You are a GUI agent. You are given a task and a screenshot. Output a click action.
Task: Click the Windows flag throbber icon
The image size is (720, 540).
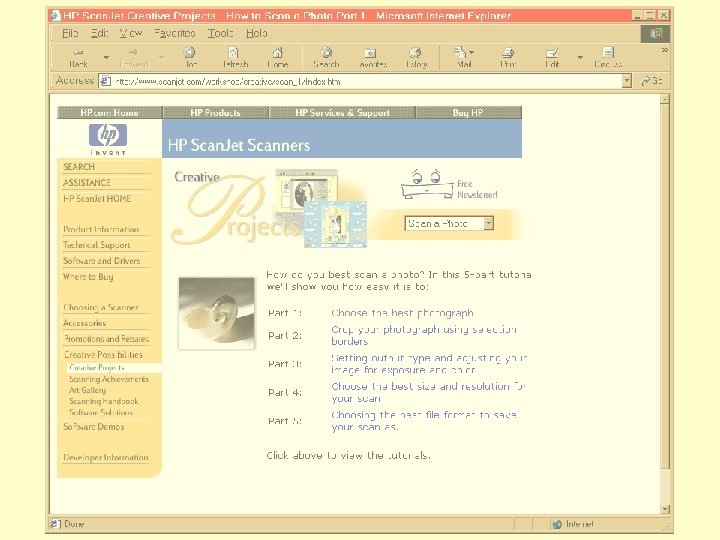[655, 34]
